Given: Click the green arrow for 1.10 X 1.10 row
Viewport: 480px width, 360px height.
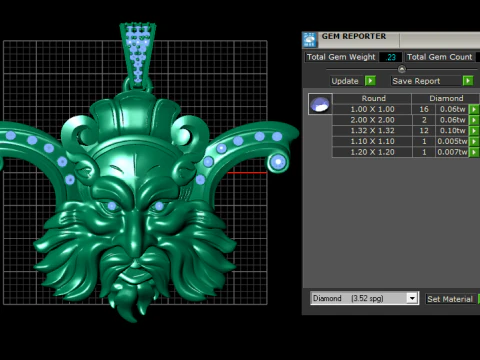Looking at the screenshot, I should click(x=474, y=141).
